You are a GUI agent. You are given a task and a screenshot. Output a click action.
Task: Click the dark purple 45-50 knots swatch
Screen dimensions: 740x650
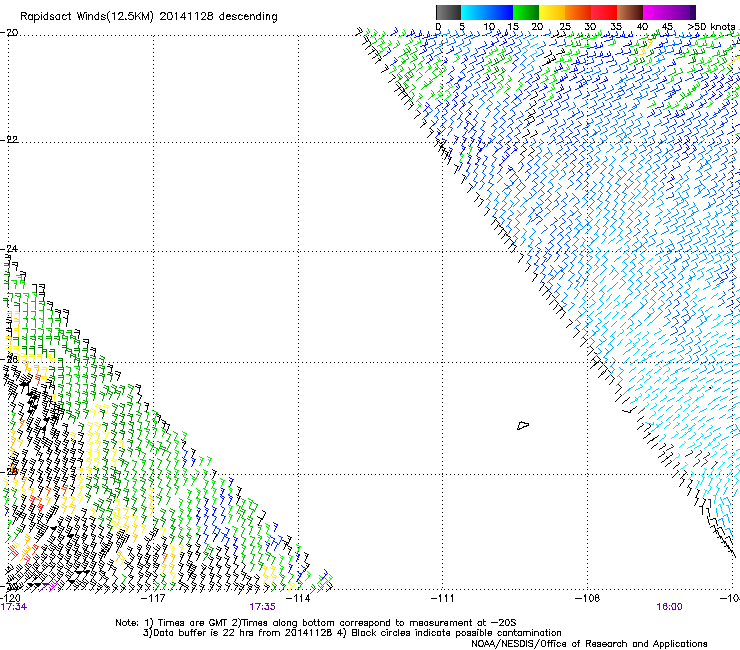(682, 12)
